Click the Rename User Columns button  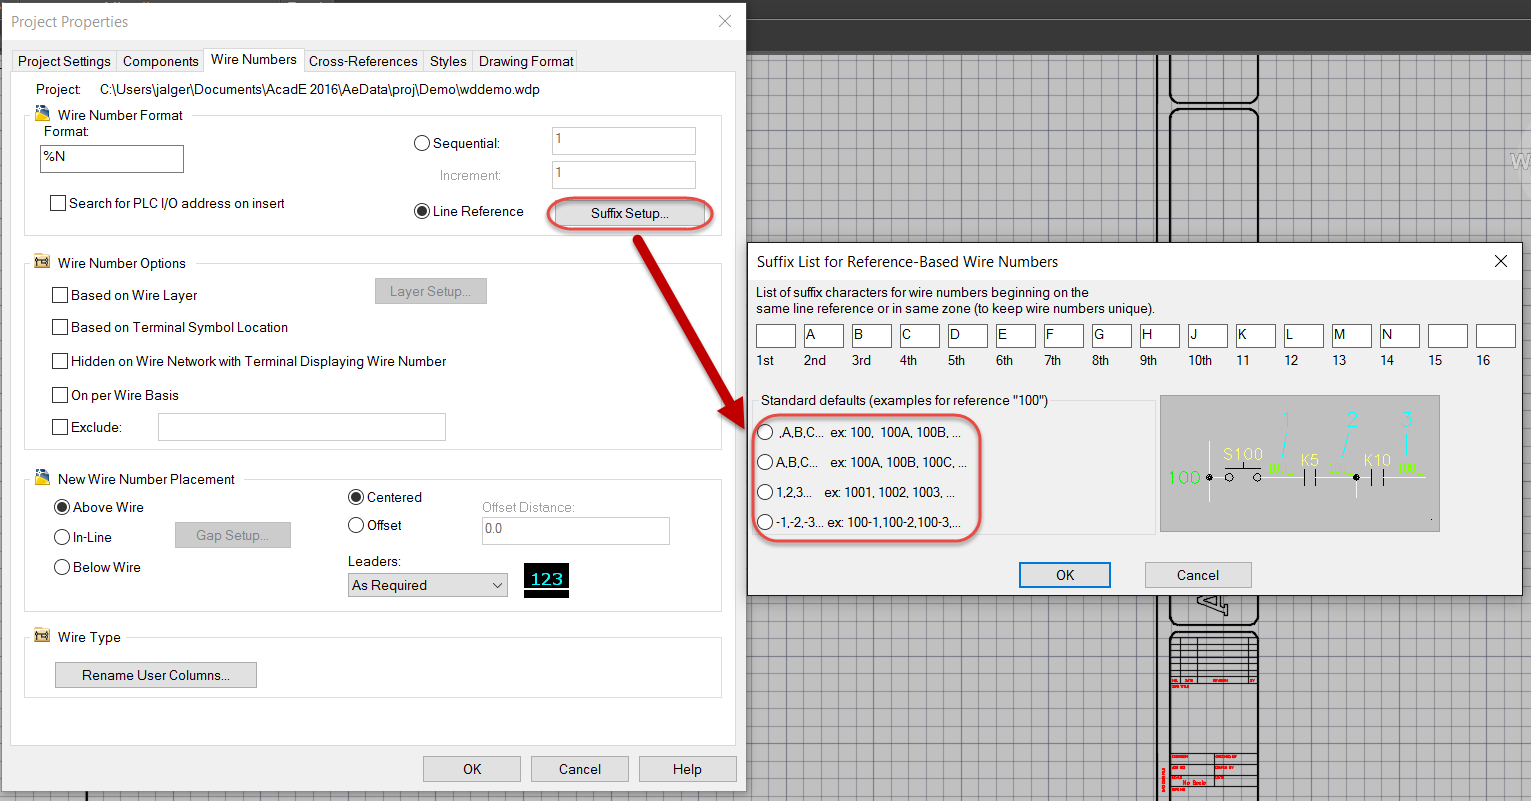click(155, 674)
